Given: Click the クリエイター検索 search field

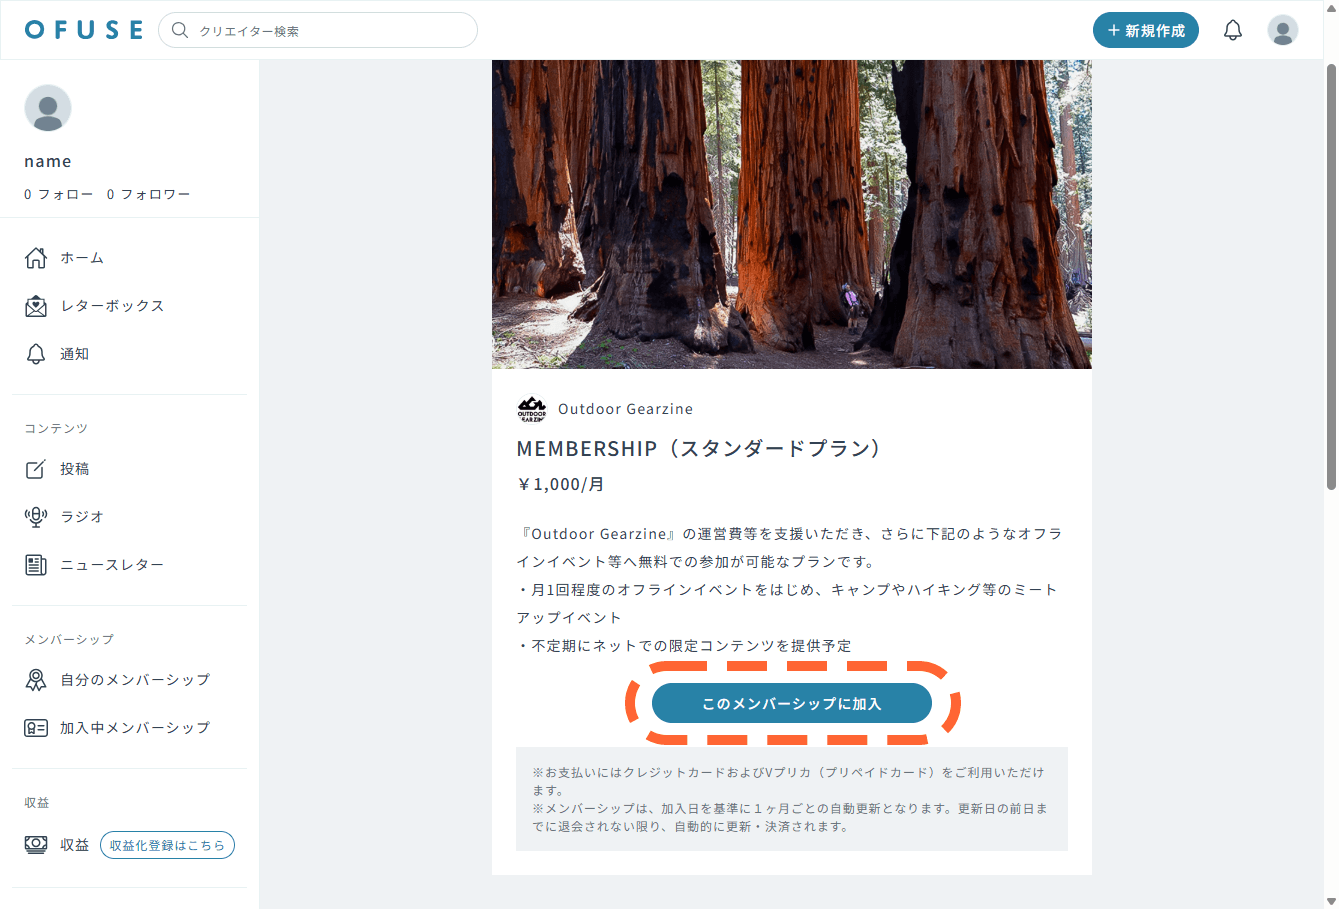Looking at the screenshot, I should click(330, 30).
